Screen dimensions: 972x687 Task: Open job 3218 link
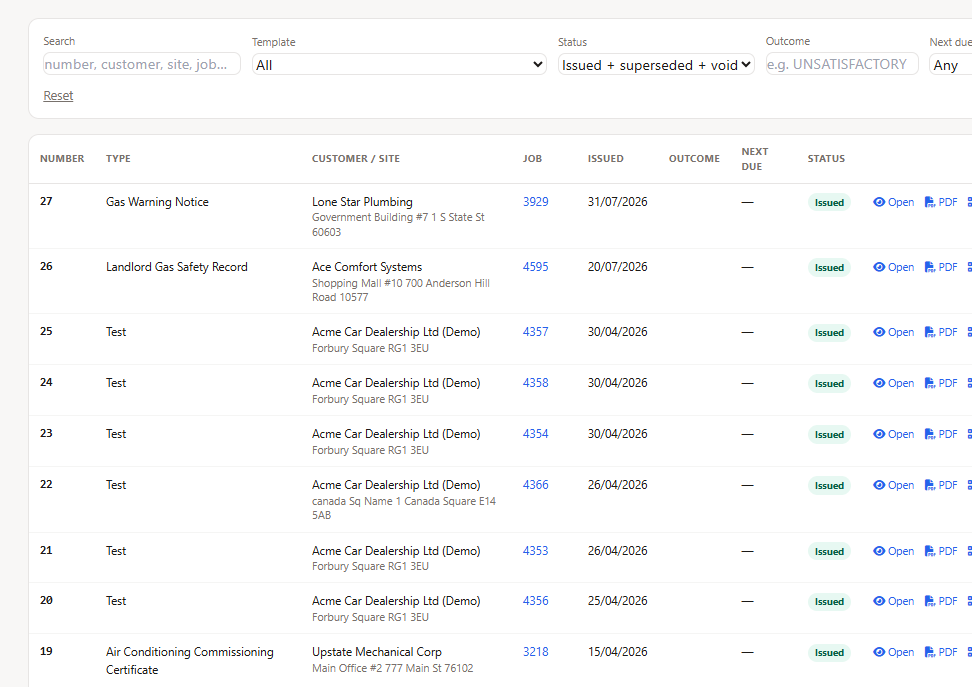tap(536, 652)
